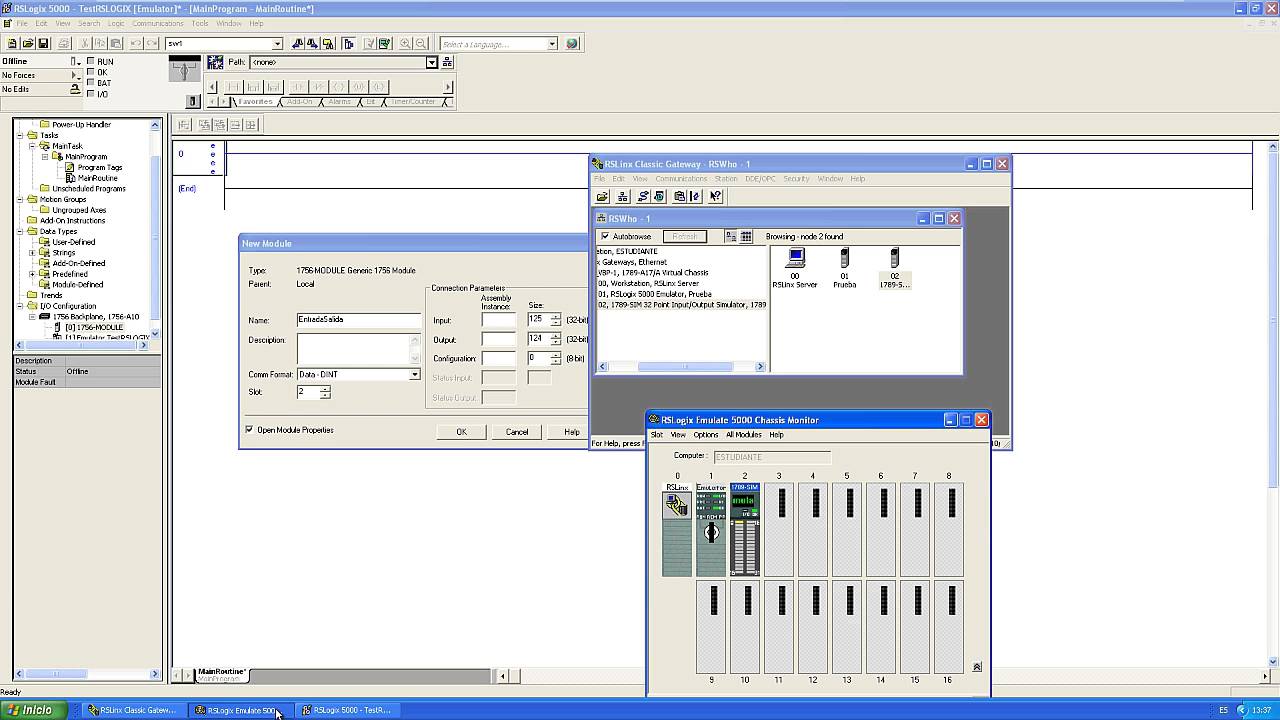Click the Find icon with left arrow

[297, 44]
